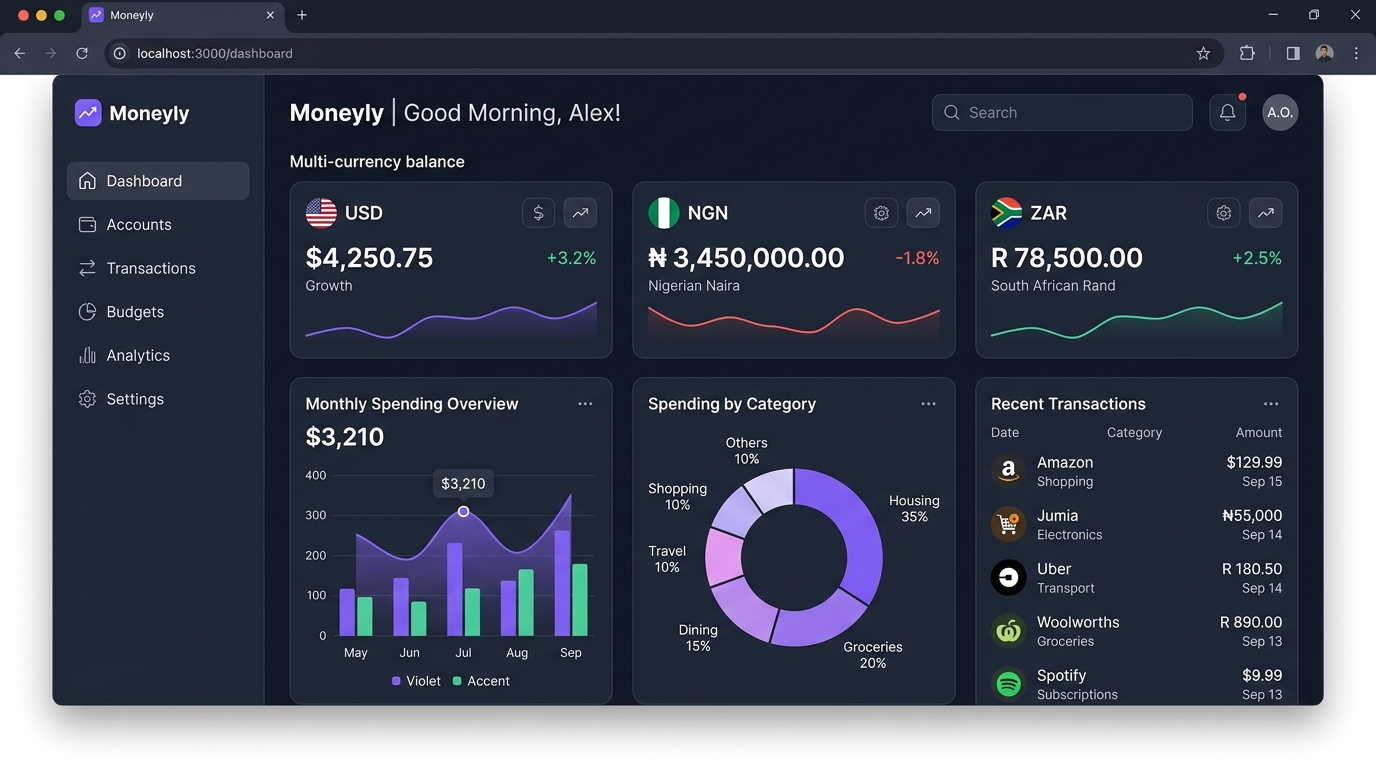Click the Amazon logo in Recent Transactions
This screenshot has height=768, width=1376.
point(1008,471)
